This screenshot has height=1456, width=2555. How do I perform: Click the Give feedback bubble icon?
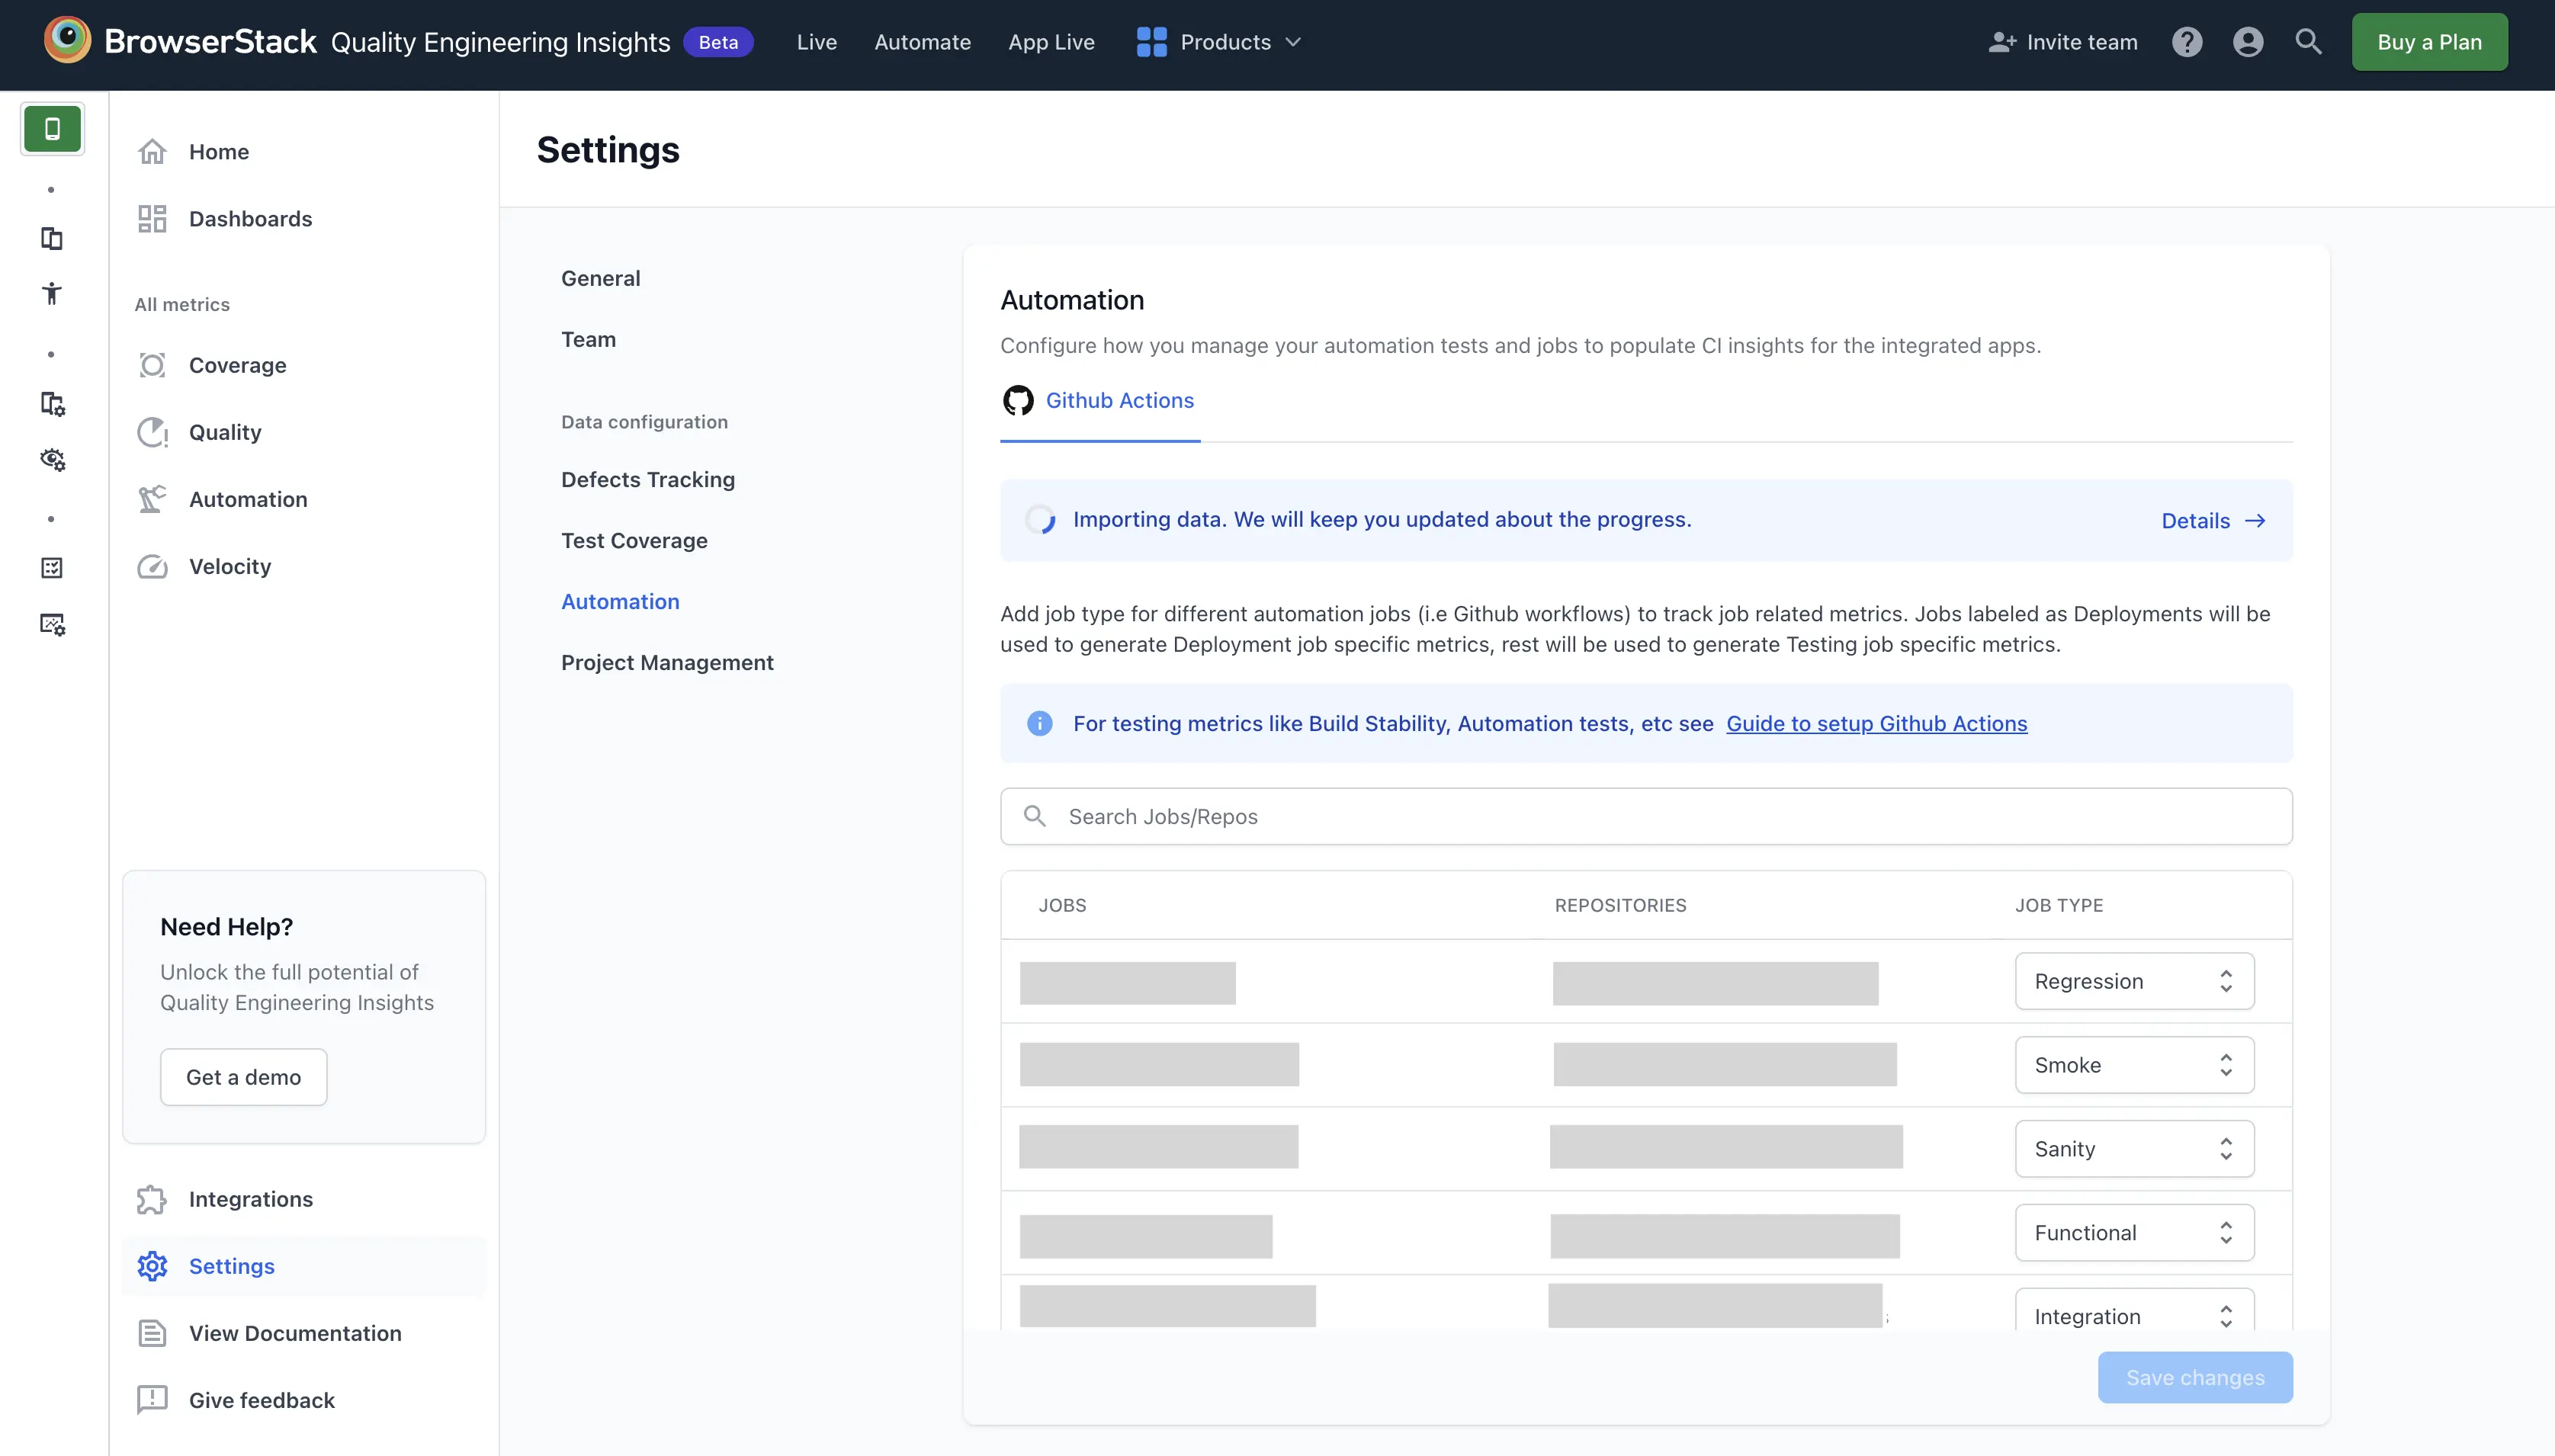[152, 1400]
